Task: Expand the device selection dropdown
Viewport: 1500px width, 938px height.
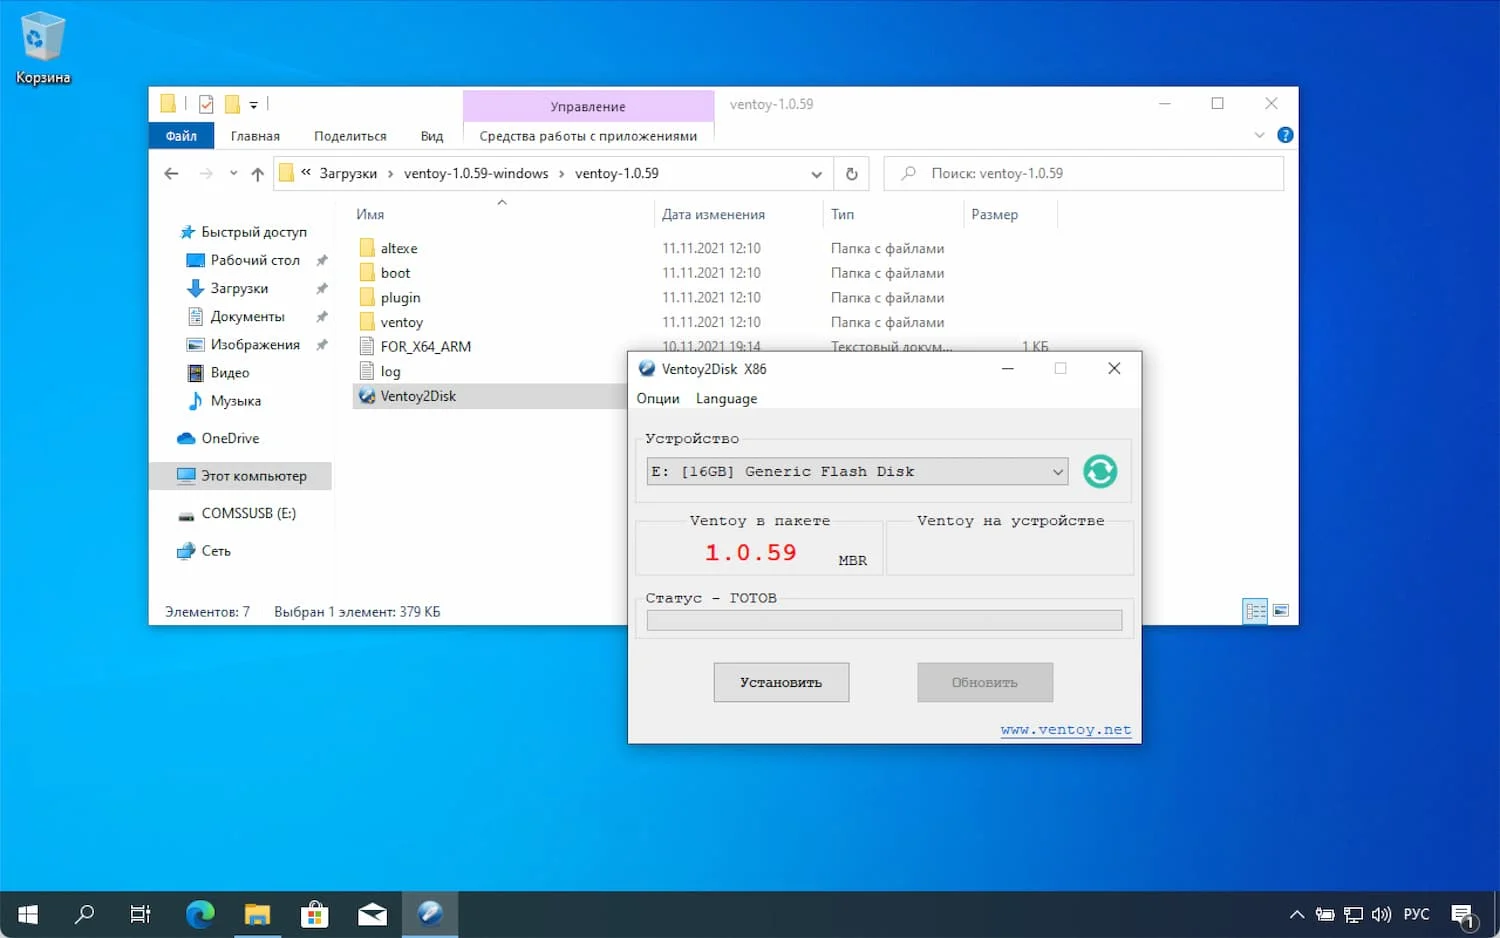Action: pyautogui.click(x=1057, y=472)
